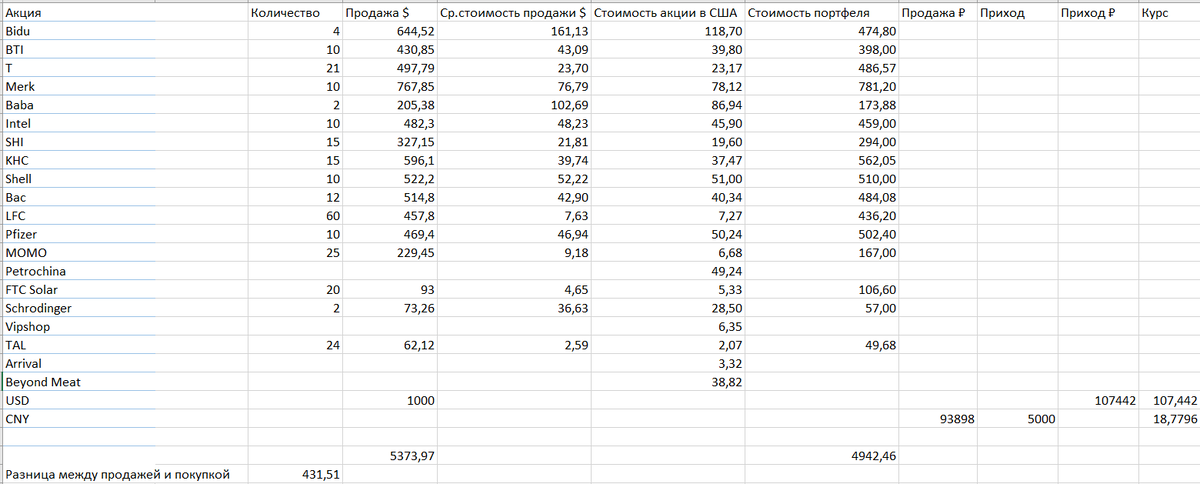This screenshot has height=484, width=1200.
Task: Select the 'BTI' row label
Action: tap(124, 49)
